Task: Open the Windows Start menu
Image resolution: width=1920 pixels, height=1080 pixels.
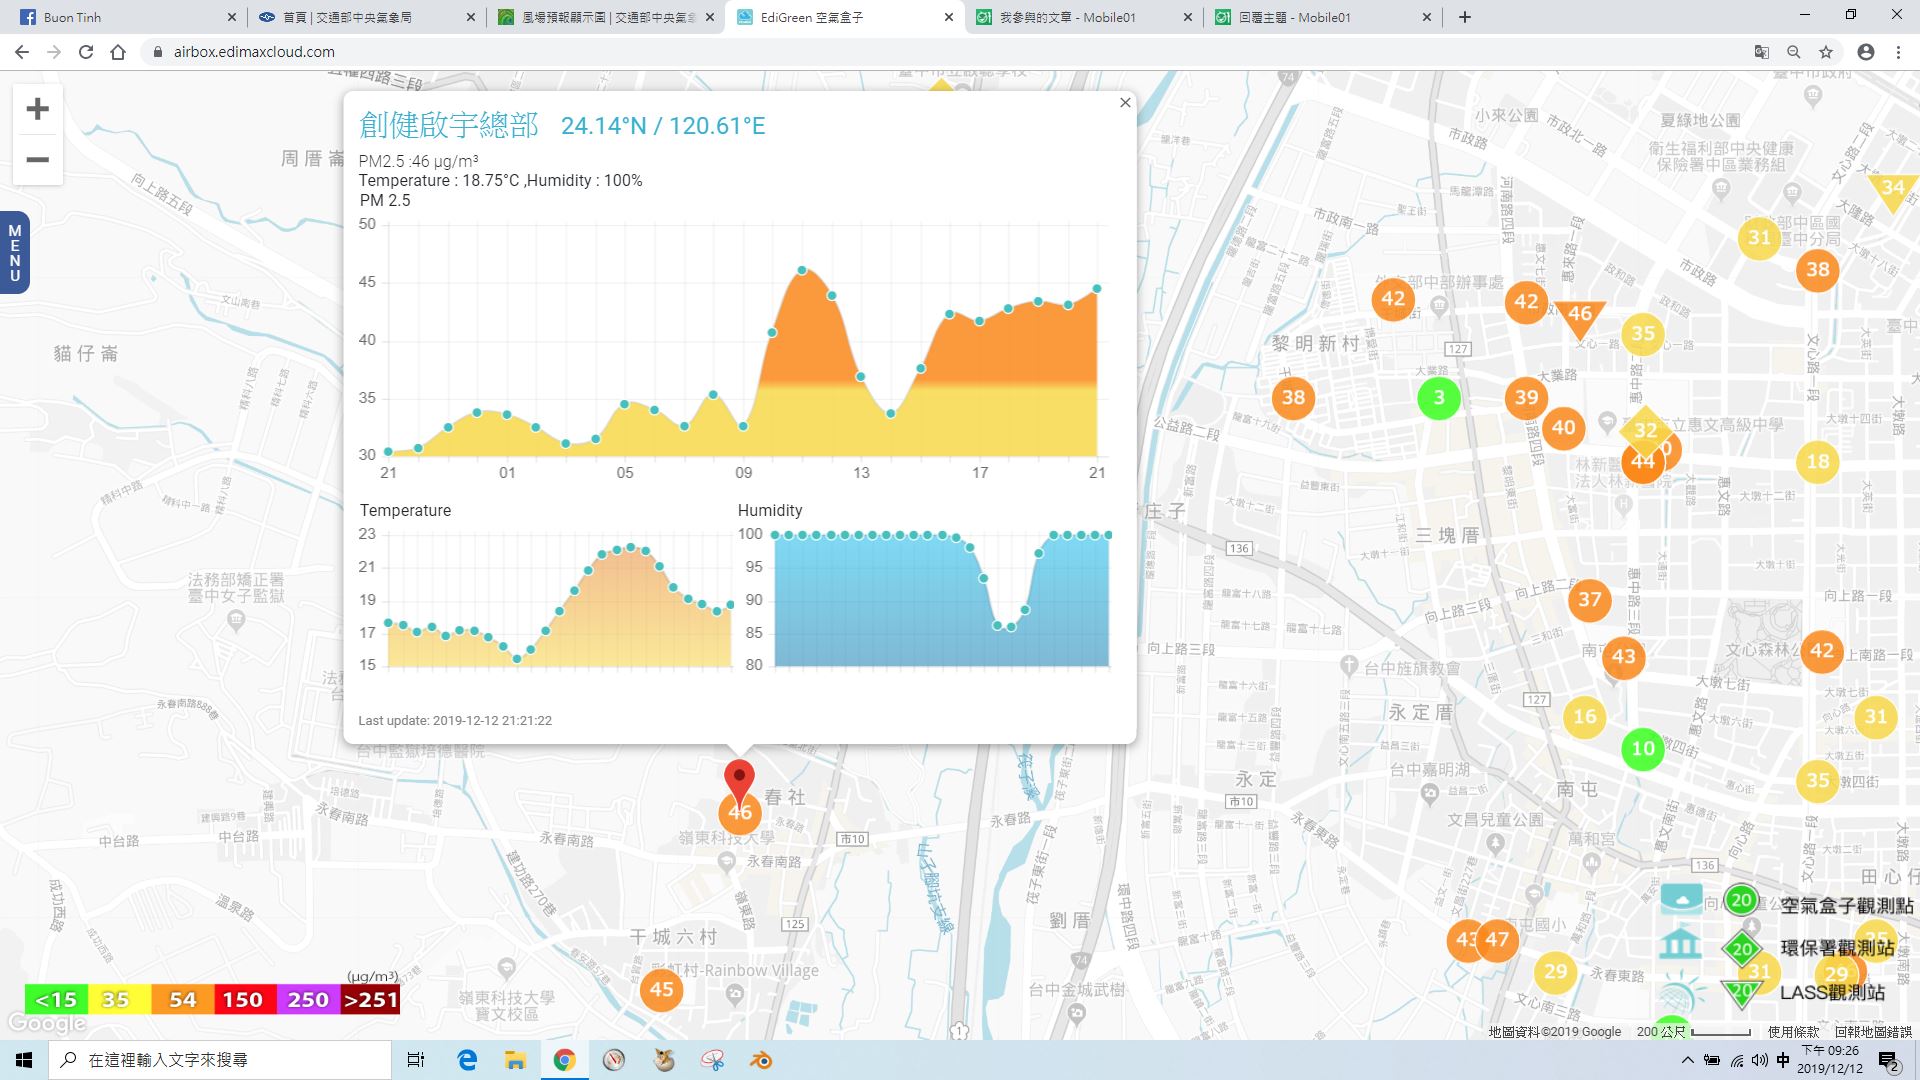Action: pos(24,1060)
